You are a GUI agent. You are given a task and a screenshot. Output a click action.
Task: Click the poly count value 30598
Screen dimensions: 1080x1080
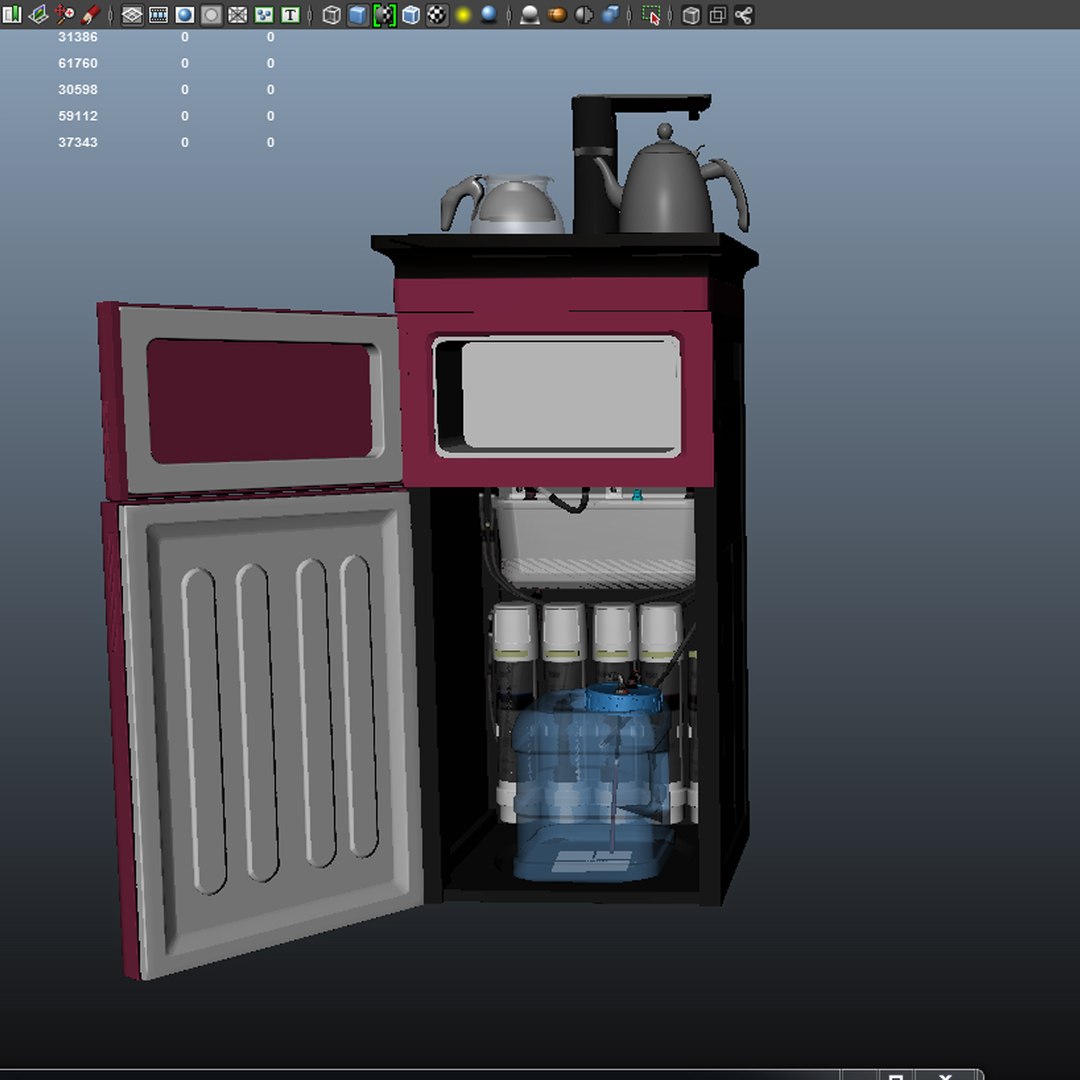[x=78, y=90]
